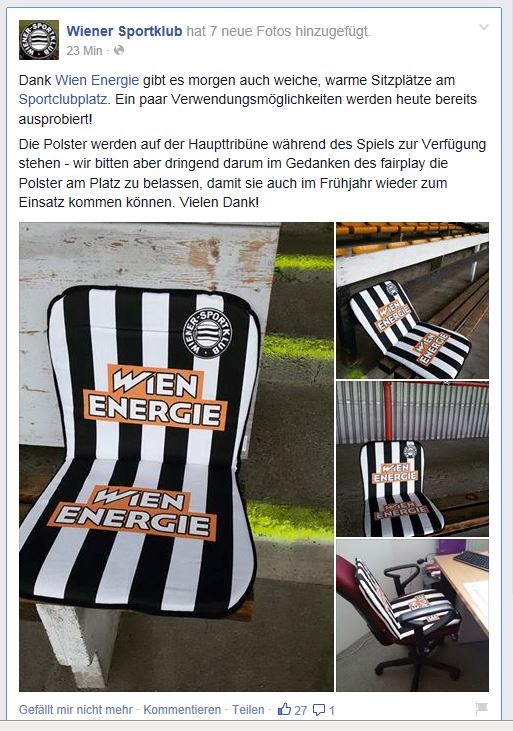Viewport: 513px width, 731px height.
Task: Open the Sportclubplatz link
Action: (64, 99)
